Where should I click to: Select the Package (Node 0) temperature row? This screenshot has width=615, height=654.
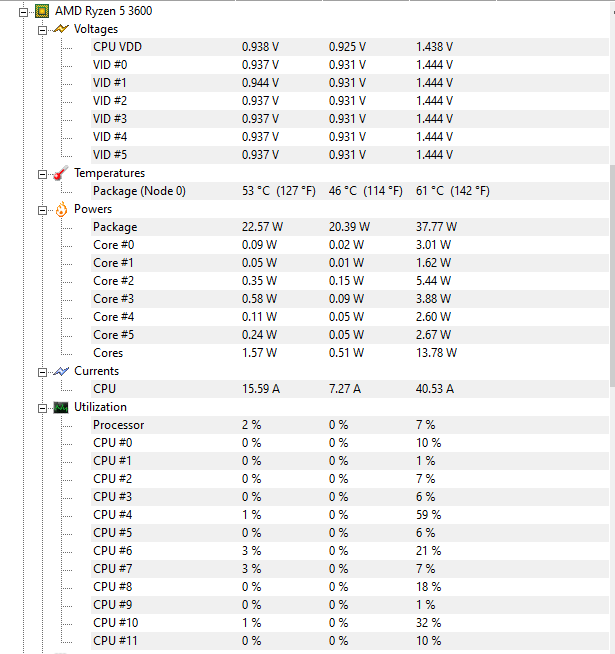click(350, 191)
